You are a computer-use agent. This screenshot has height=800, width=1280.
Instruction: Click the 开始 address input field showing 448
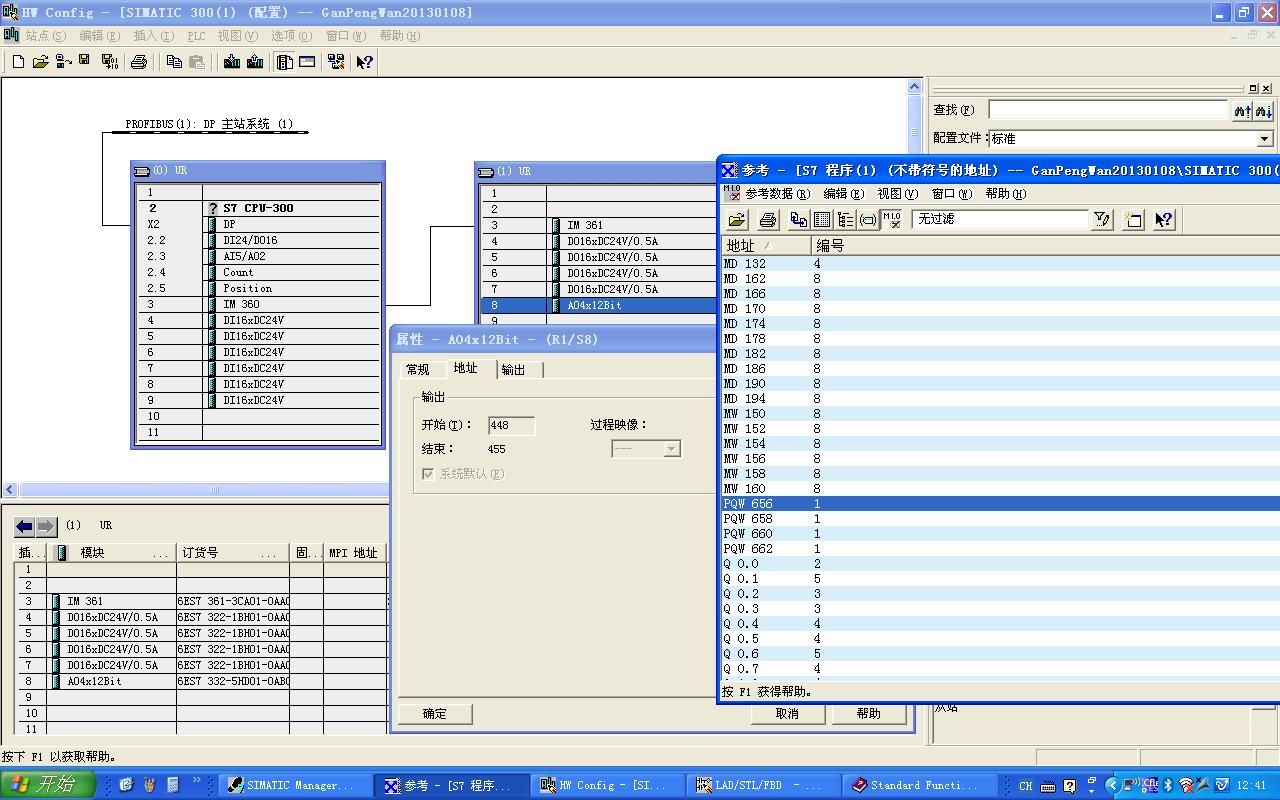(511, 425)
